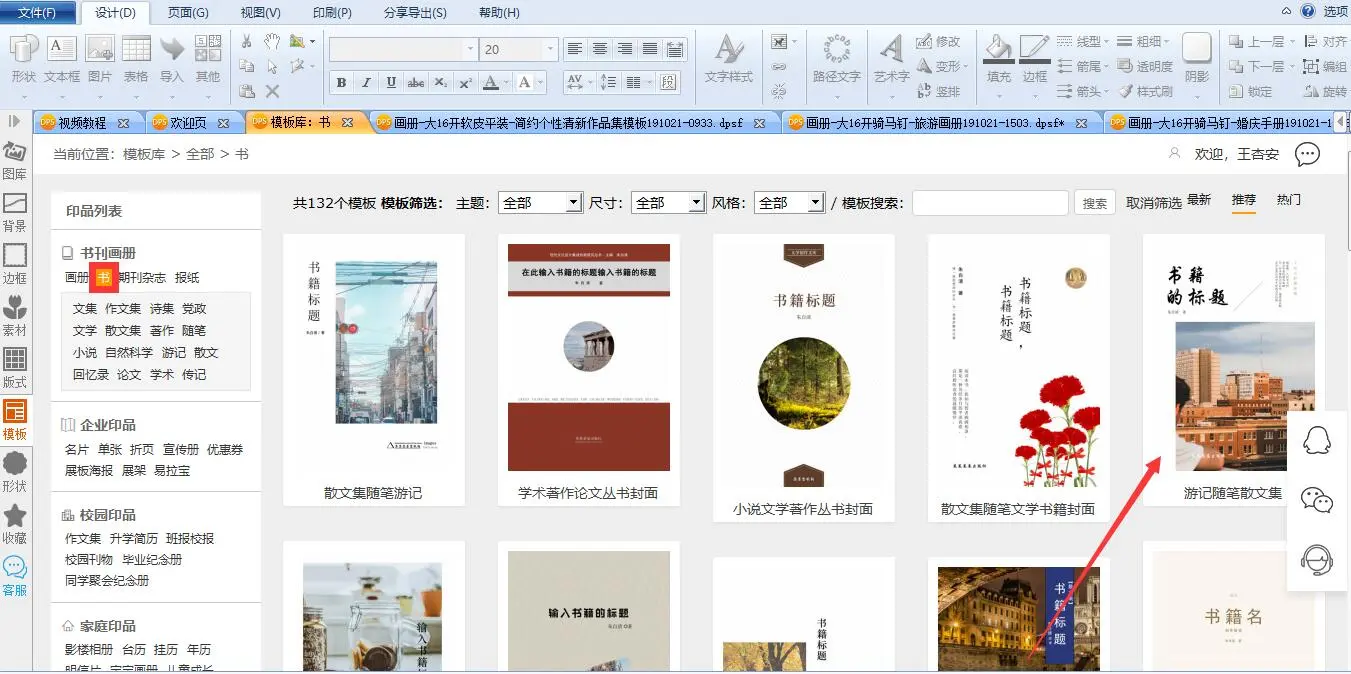
Task: Open the 素材 sidebar panel
Action: coord(15,317)
